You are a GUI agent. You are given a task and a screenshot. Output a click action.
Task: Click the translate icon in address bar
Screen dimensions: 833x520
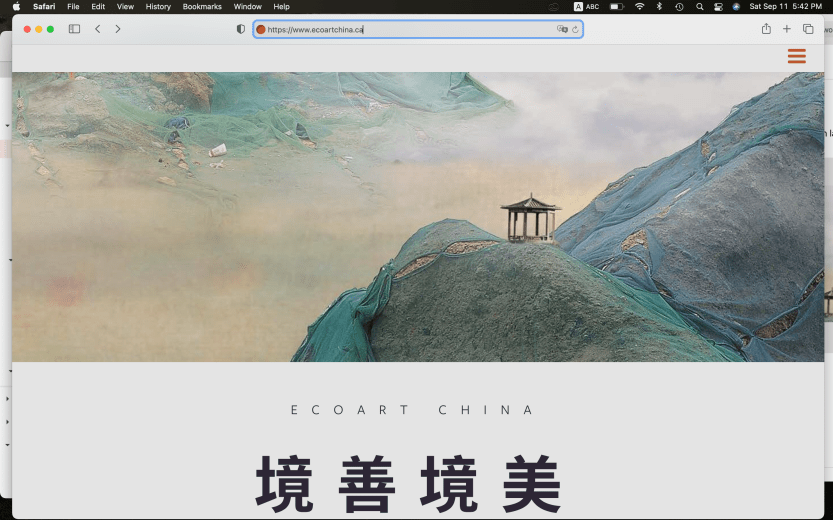point(562,29)
